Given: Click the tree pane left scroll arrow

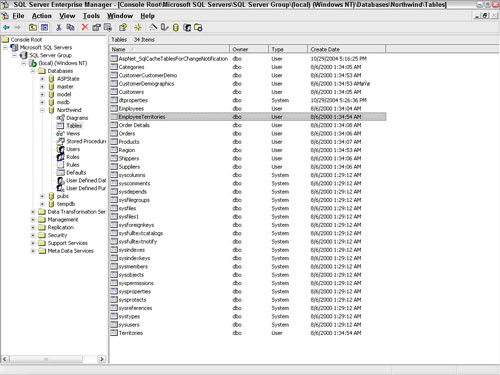Looking at the screenshot, I should point(5,359).
